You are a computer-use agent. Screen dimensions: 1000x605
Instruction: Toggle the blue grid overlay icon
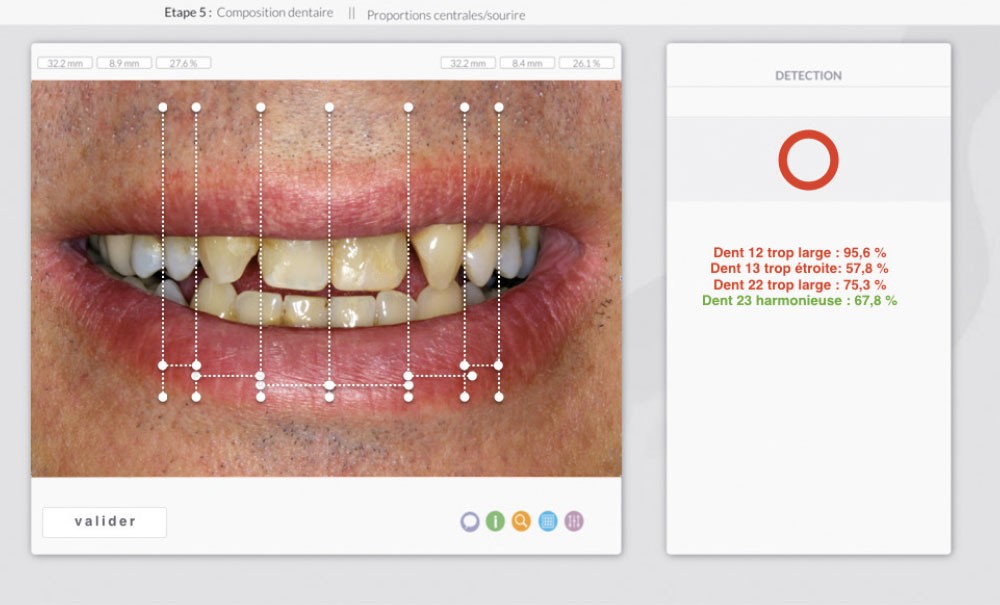[548, 521]
